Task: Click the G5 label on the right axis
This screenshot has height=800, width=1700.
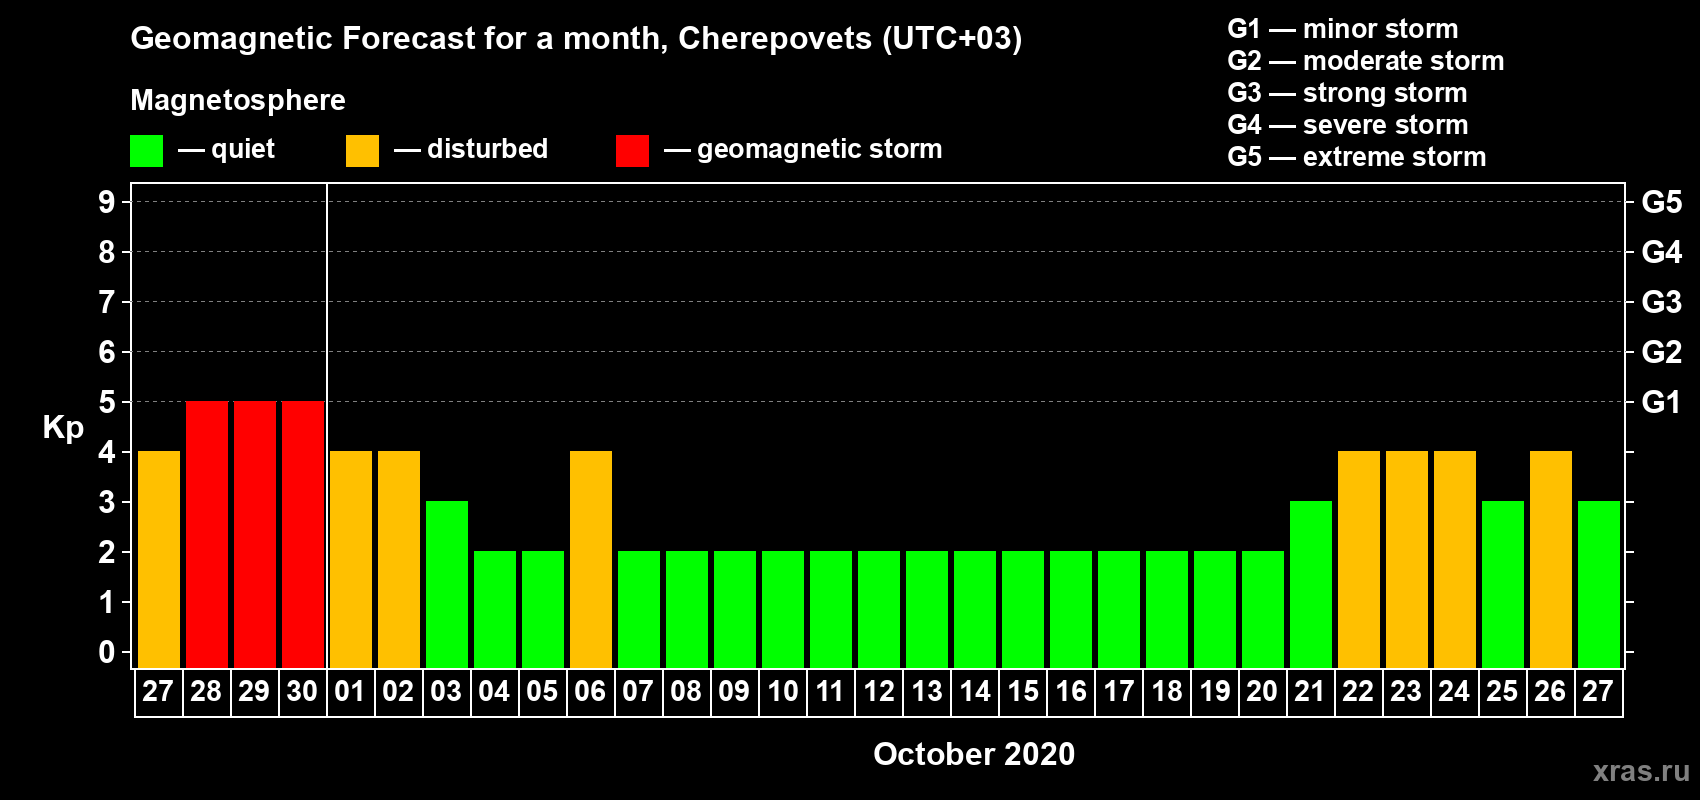Action: point(1662,202)
